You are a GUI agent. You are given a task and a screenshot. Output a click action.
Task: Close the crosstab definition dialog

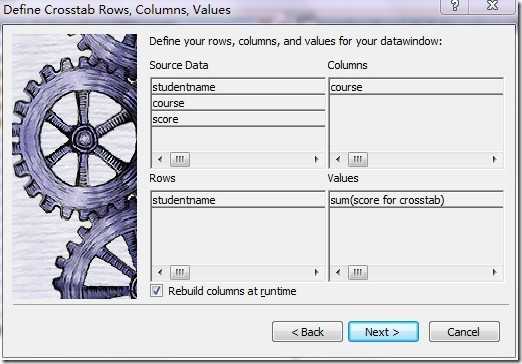click(x=492, y=6)
